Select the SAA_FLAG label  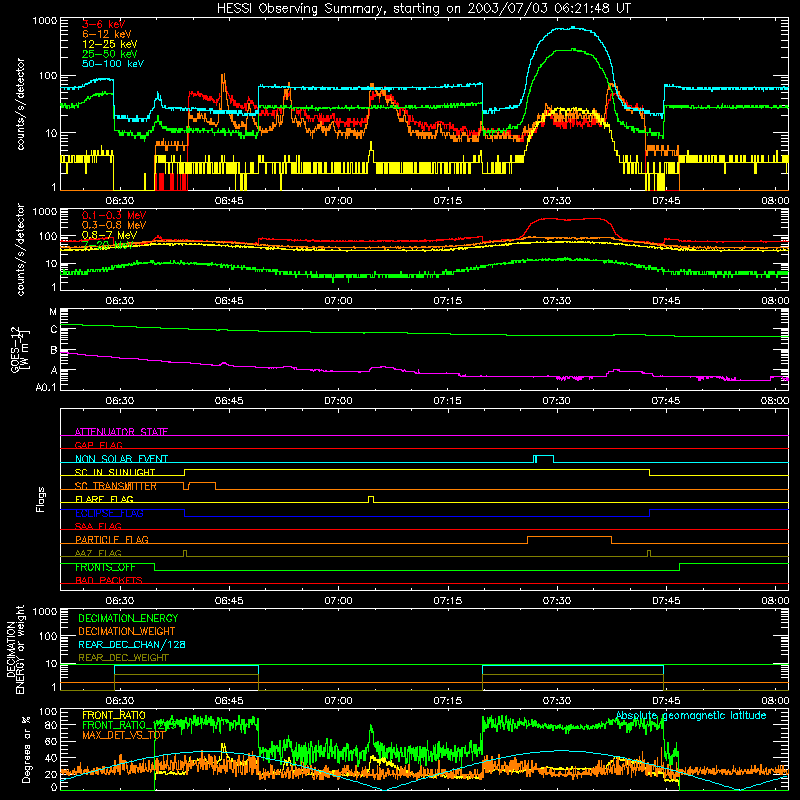[98, 526]
